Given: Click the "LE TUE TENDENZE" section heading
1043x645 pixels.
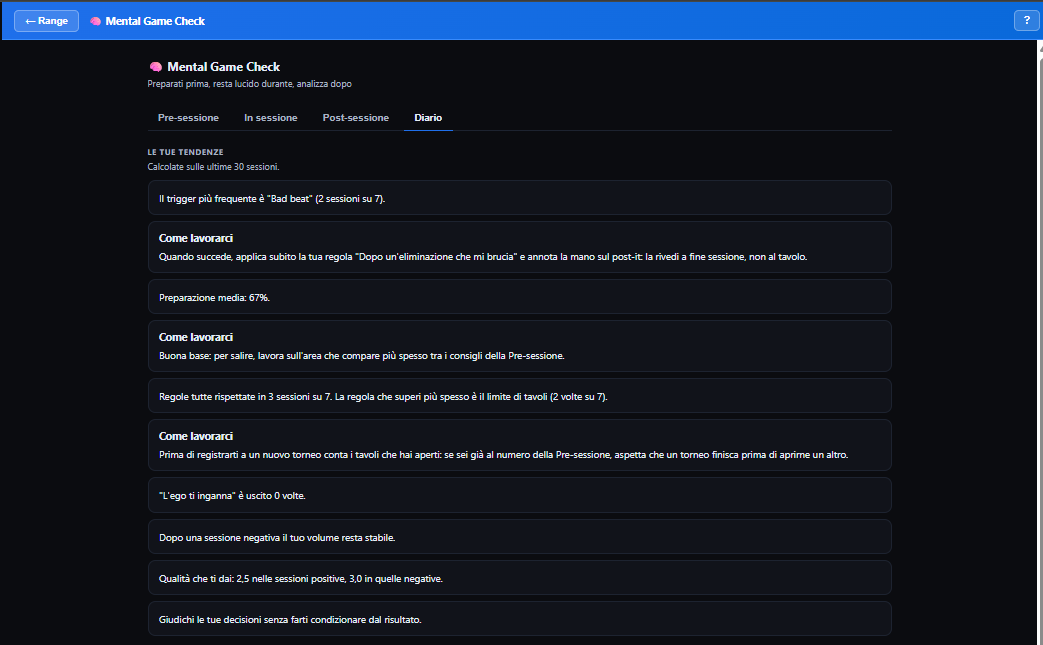Looking at the screenshot, I should point(186,152).
